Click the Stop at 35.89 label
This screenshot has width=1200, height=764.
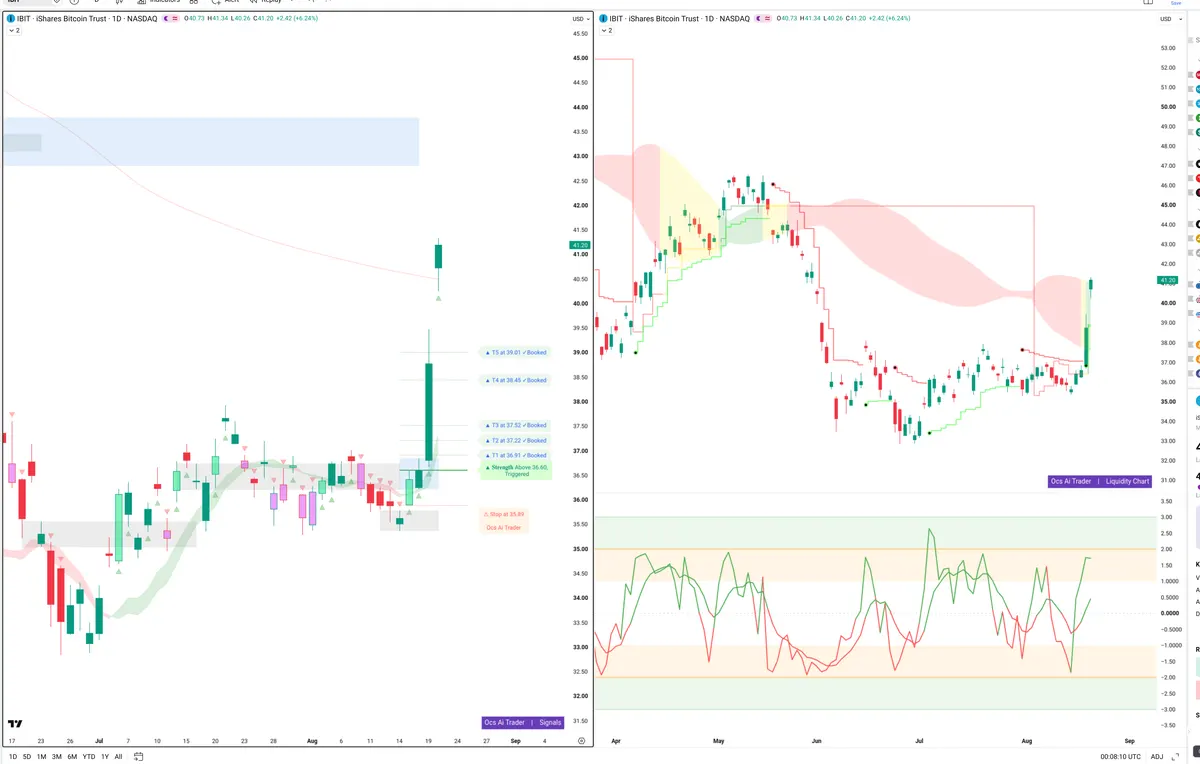tap(504, 514)
